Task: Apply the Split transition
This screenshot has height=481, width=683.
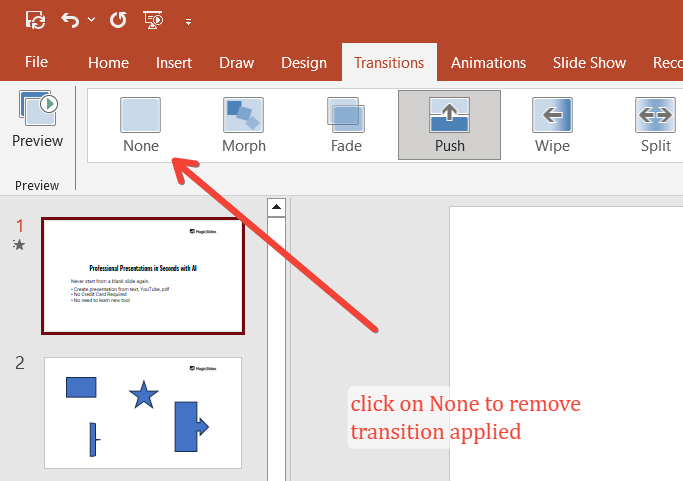Action: (x=656, y=125)
